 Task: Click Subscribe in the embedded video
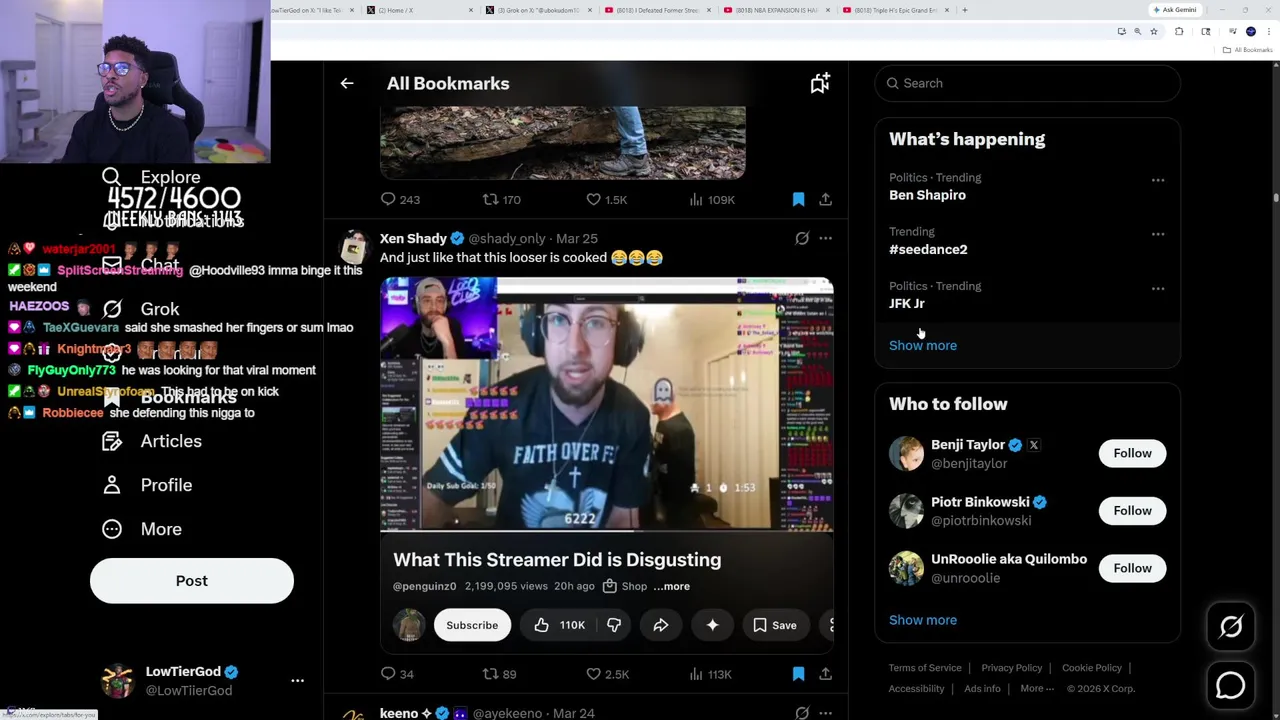(472, 625)
